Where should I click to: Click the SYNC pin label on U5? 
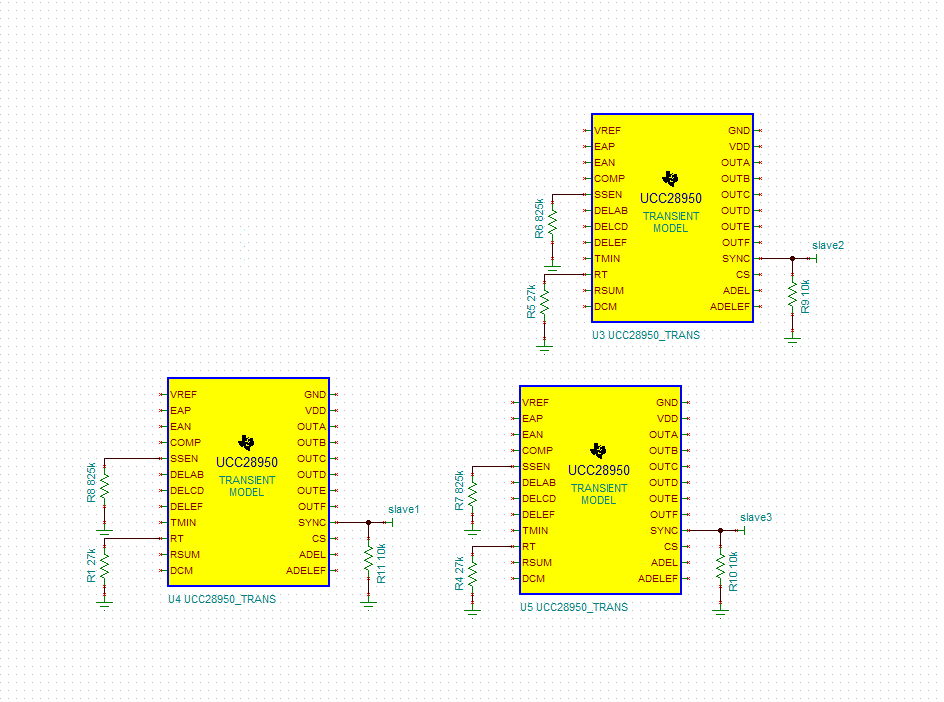coord(664,531)
